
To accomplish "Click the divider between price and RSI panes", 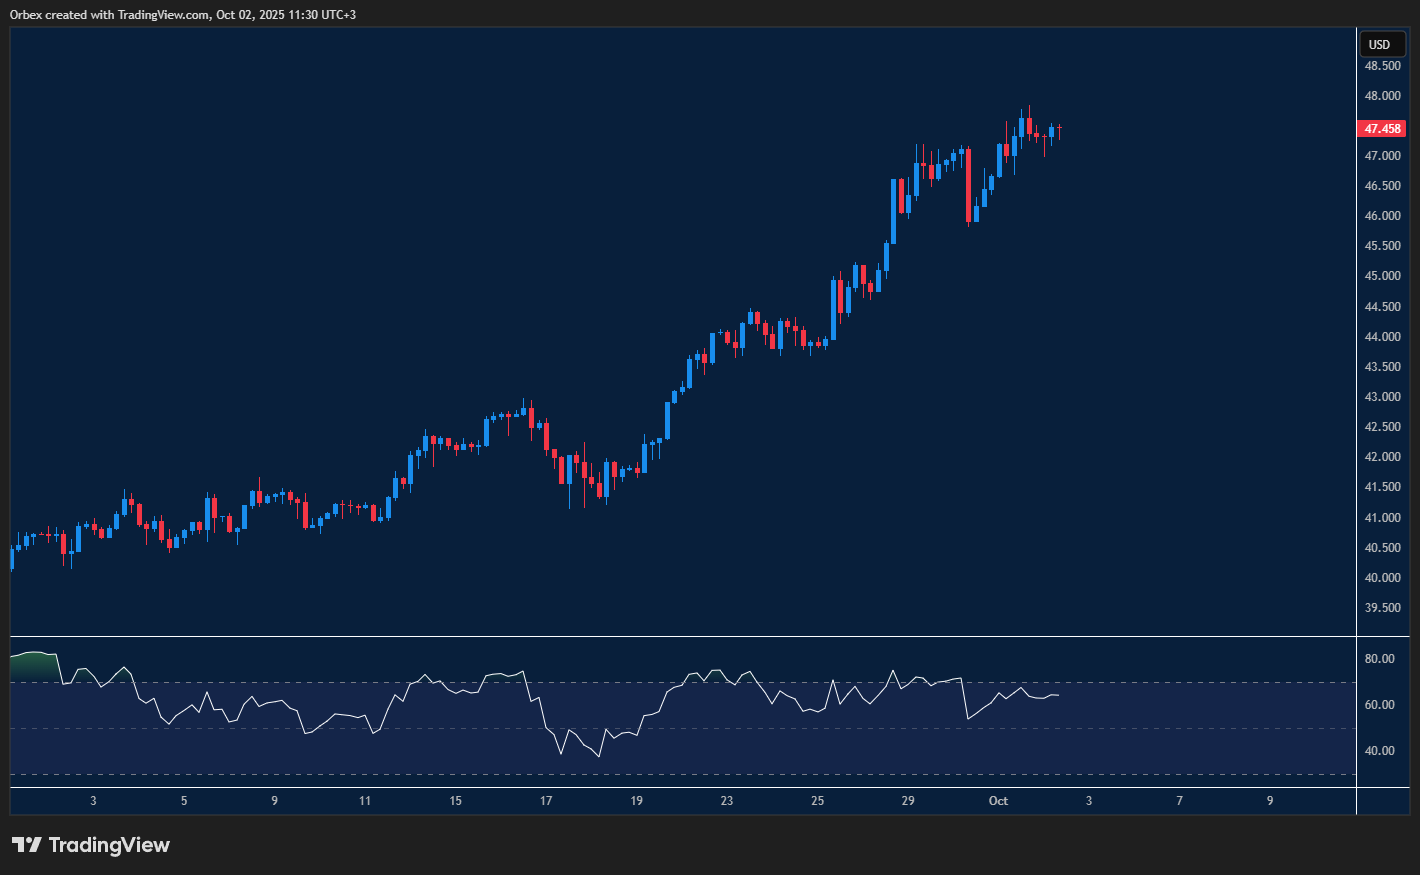I will pyautogui.click(x=682, y=636).
